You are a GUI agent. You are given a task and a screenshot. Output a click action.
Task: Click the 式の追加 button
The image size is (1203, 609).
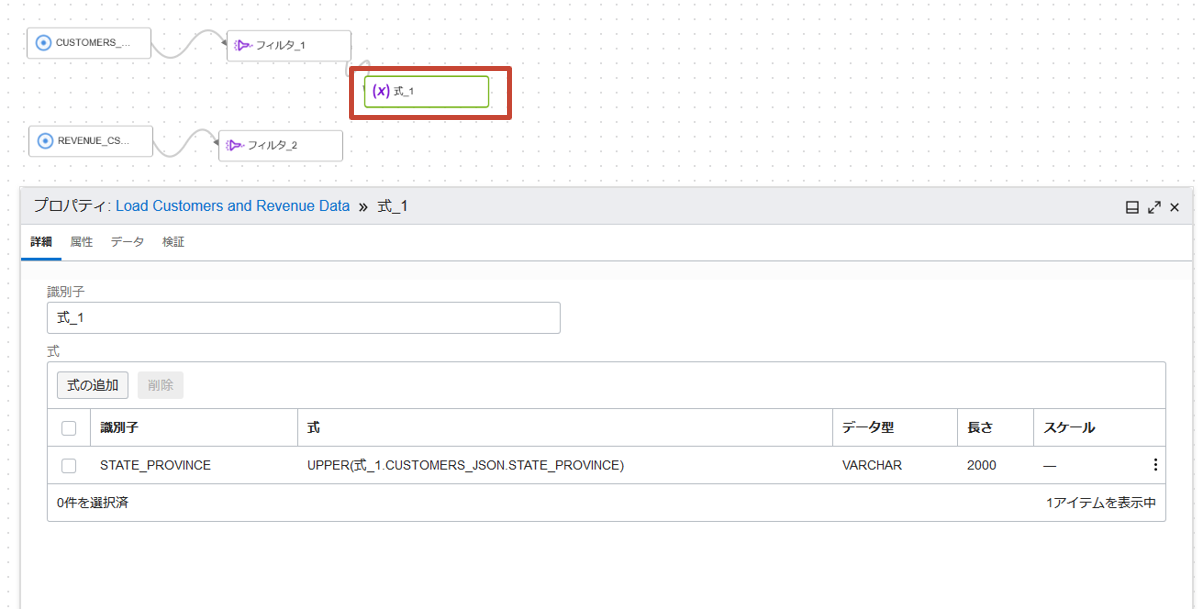pos(92,385)
